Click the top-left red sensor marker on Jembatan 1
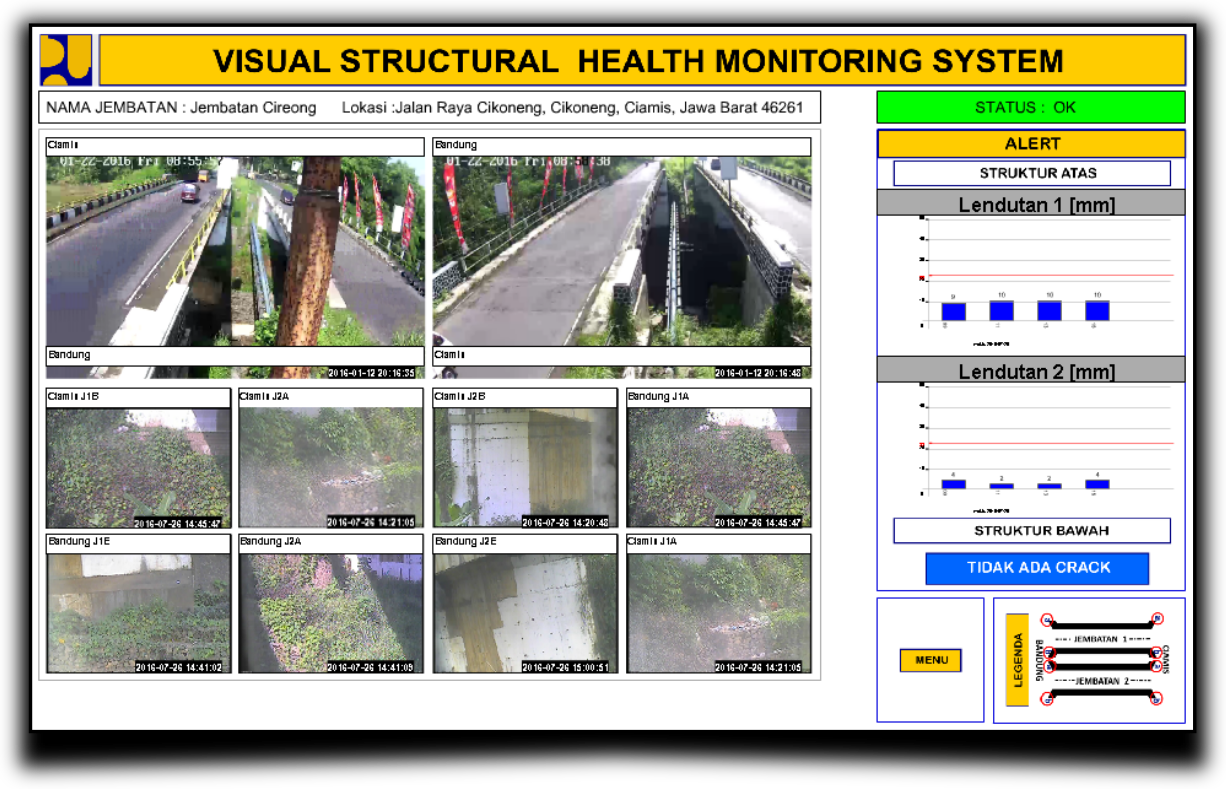 [1047, 620]
